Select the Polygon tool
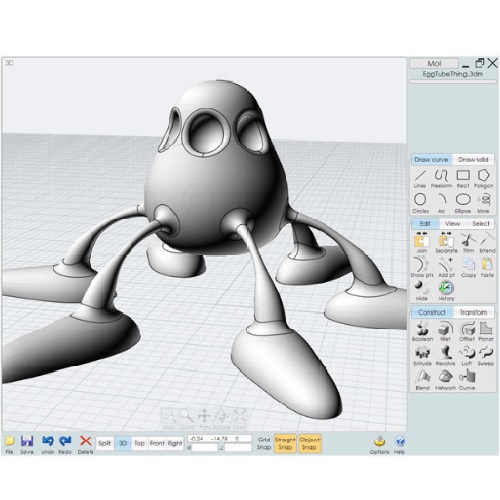Image resolution: width=500 pixels, height=500 pixels. click(483, 179)
